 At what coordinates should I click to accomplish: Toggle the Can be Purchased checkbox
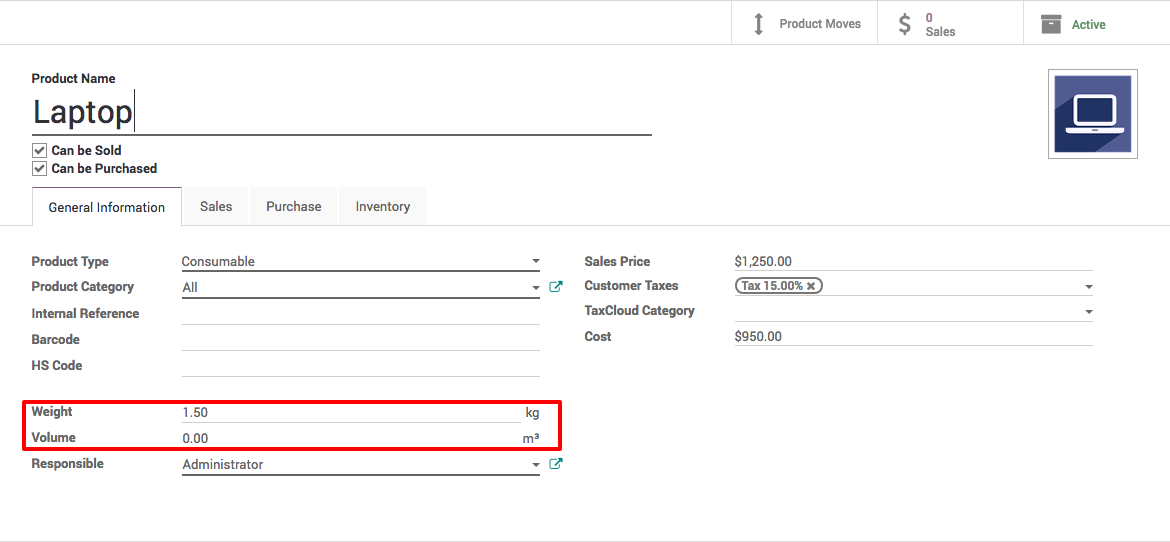(x=40, y=169)
